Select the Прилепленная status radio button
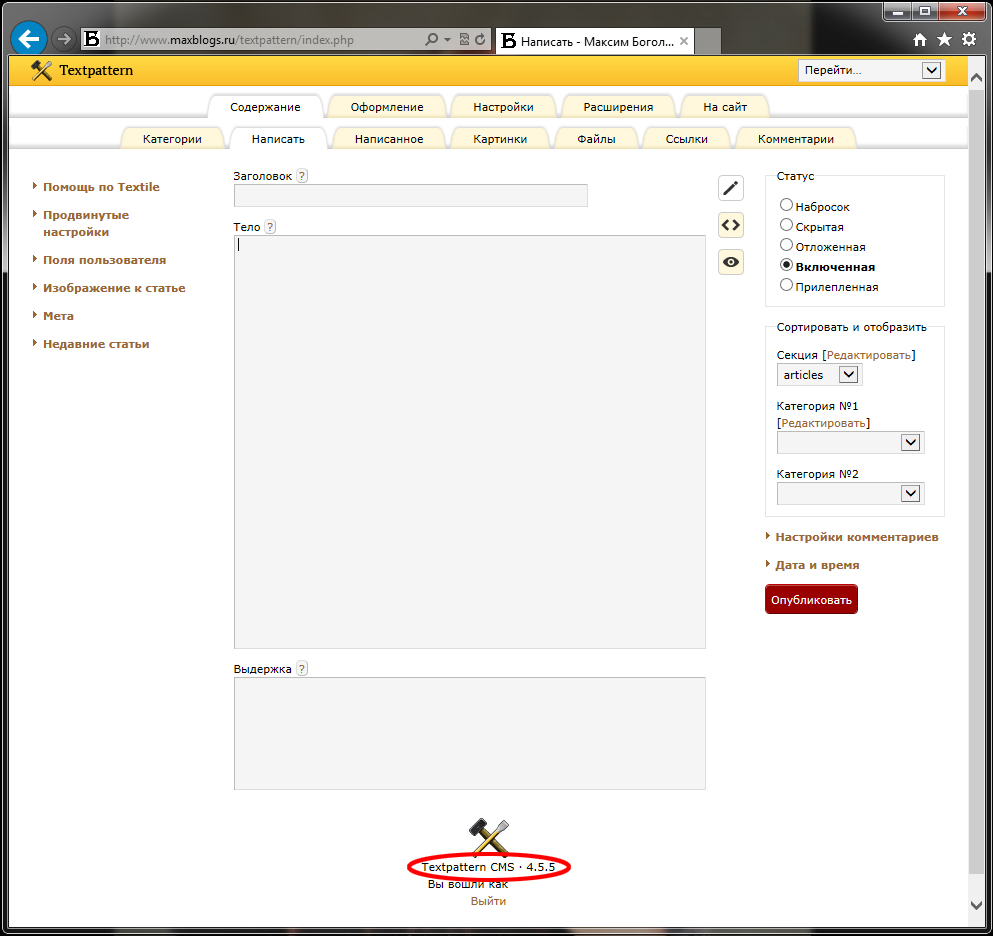The width and height of the screenshot is (993, 936). 786,285
